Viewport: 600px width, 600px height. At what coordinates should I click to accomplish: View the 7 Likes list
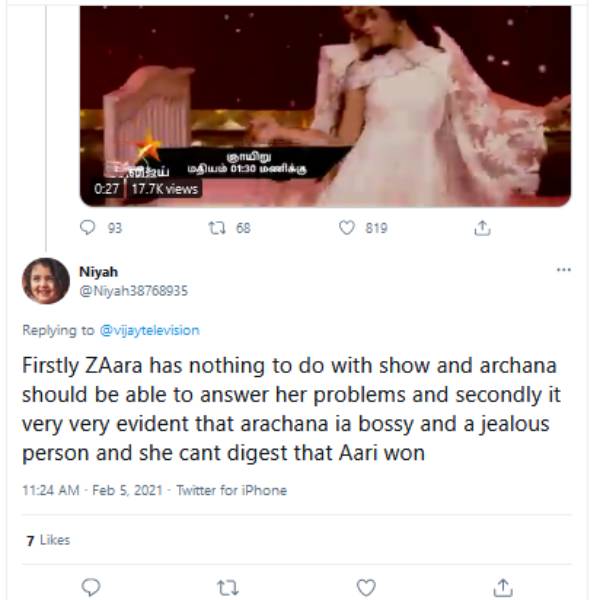pyautogui.click(x=48, y=540)
